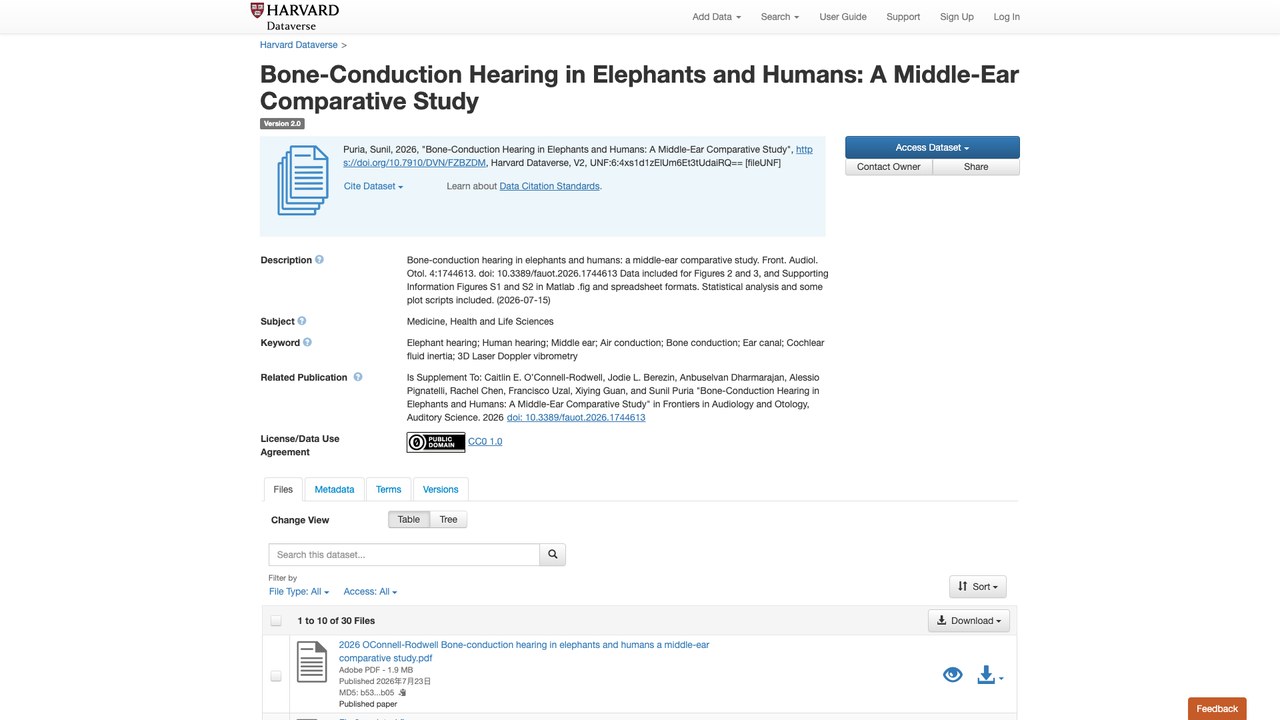Check the PDF file's checkbox

[276, 676]
